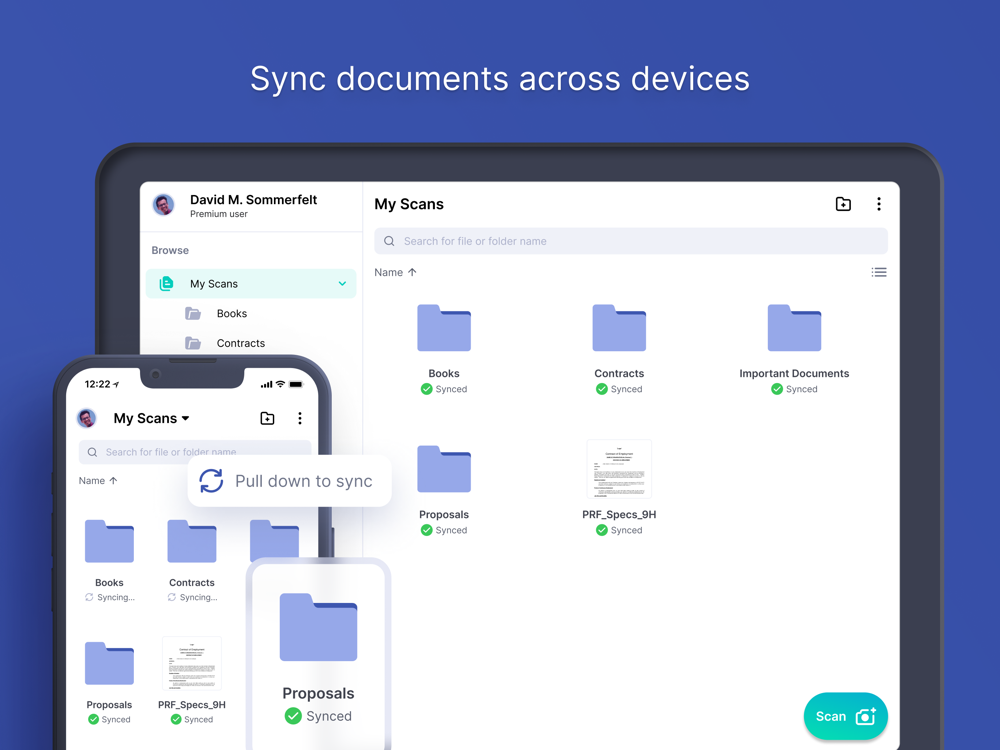Image resolution: width=1000 pixels, height=750 pixels.
Task: Click the phone search field
Action: click(x=195, y=452)
